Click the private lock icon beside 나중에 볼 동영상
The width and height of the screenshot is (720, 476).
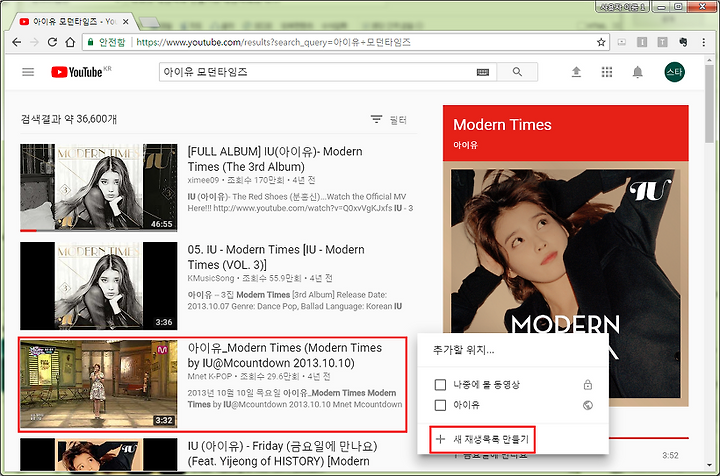(588, 385)
